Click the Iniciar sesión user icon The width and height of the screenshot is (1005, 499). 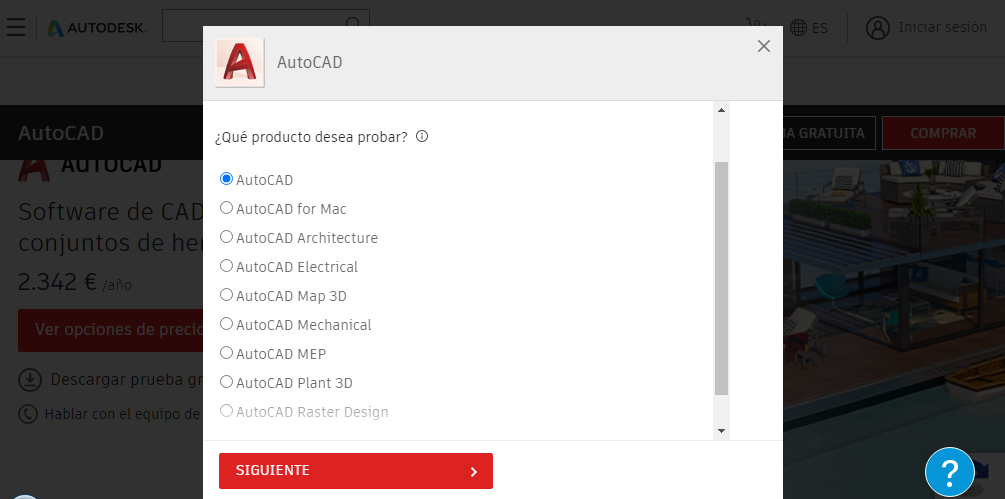pos(878,28)
